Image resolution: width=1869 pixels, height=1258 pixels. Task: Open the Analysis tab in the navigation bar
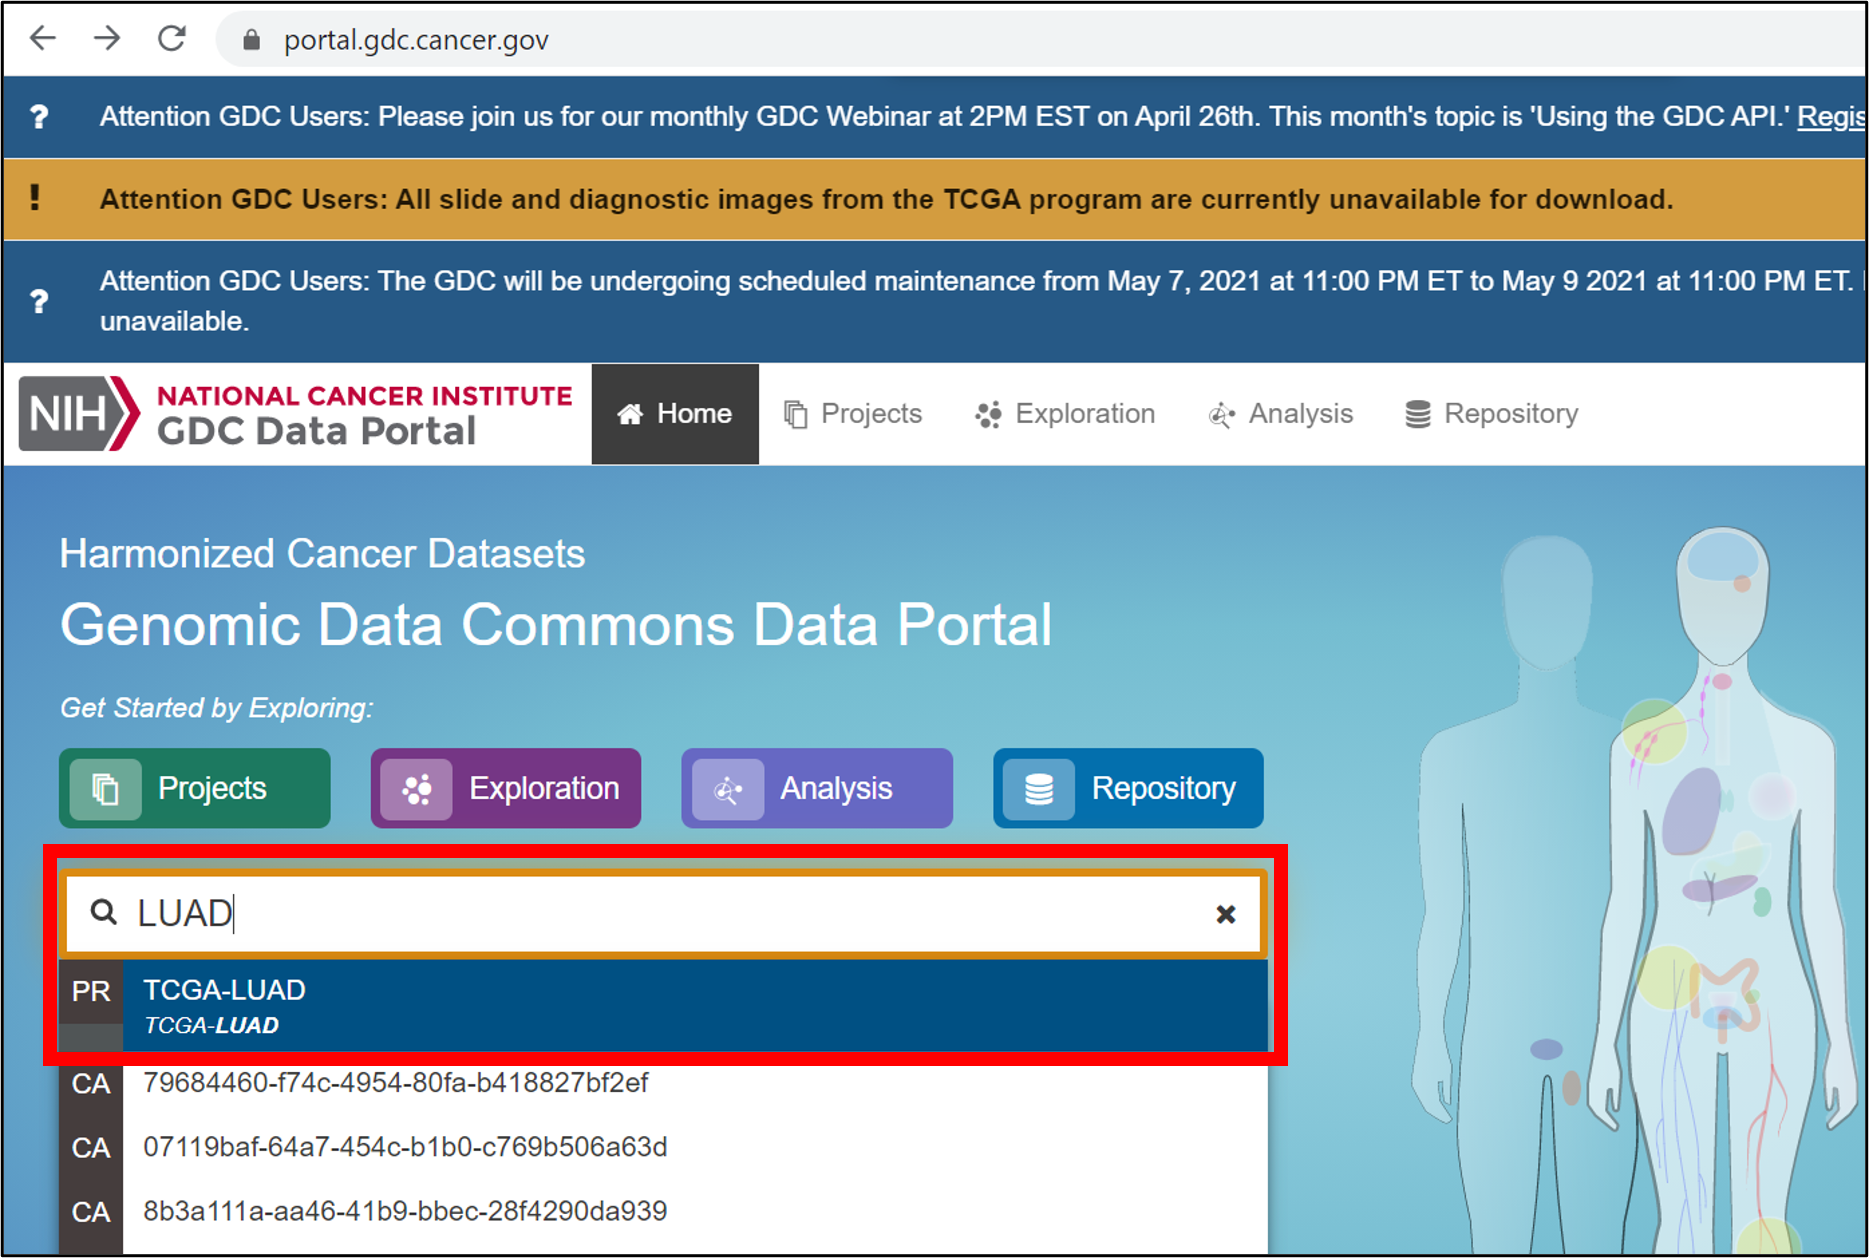click(1281, 414)
